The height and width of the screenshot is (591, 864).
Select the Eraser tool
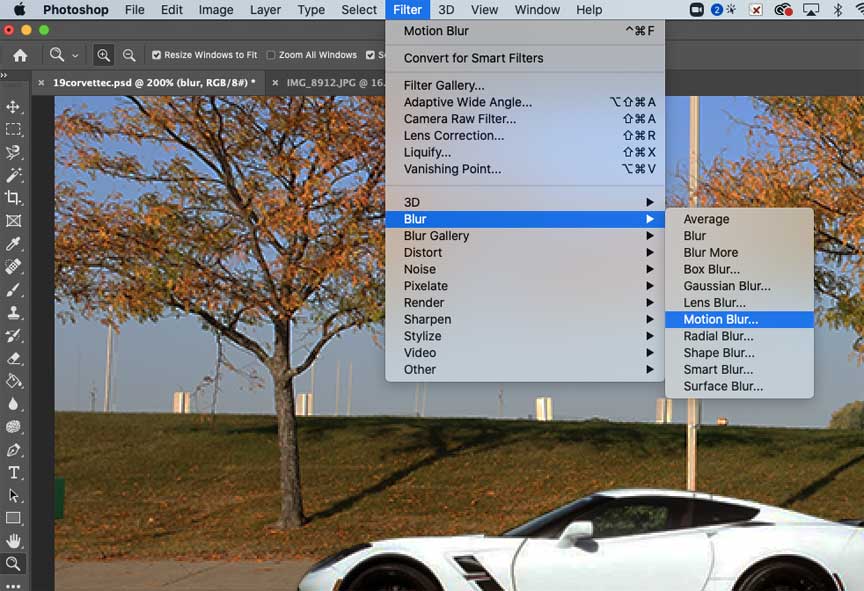(13, 359)
